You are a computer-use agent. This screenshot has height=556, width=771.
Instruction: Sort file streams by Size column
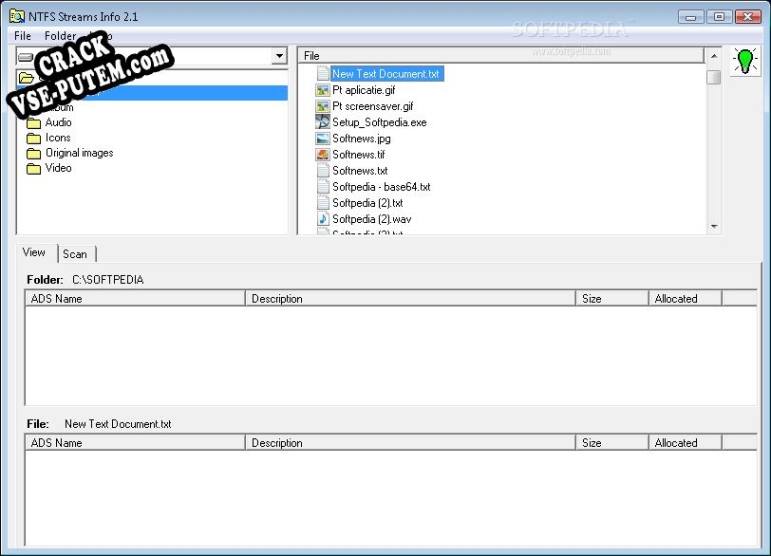click(612, 442)
